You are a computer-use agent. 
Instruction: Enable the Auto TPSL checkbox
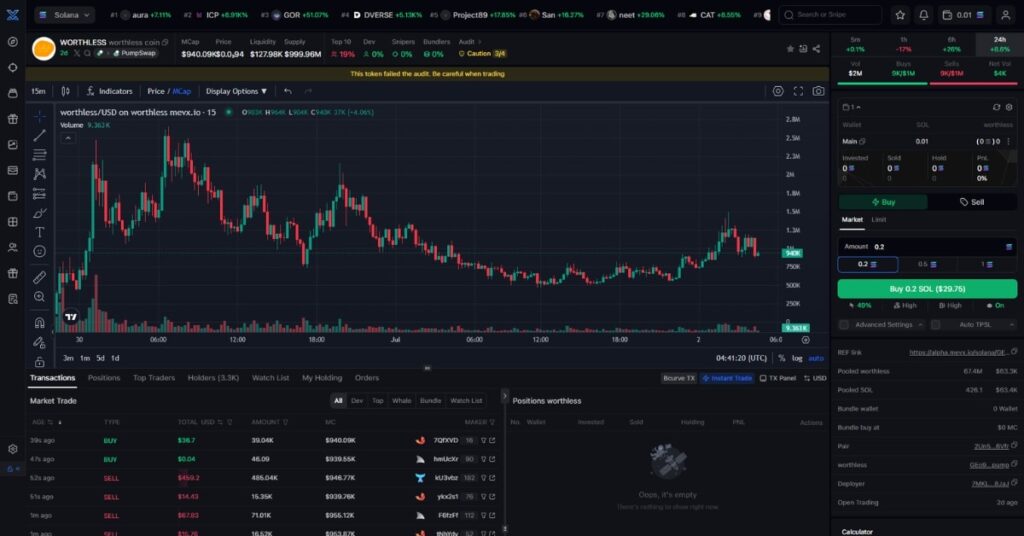(935, 324)
